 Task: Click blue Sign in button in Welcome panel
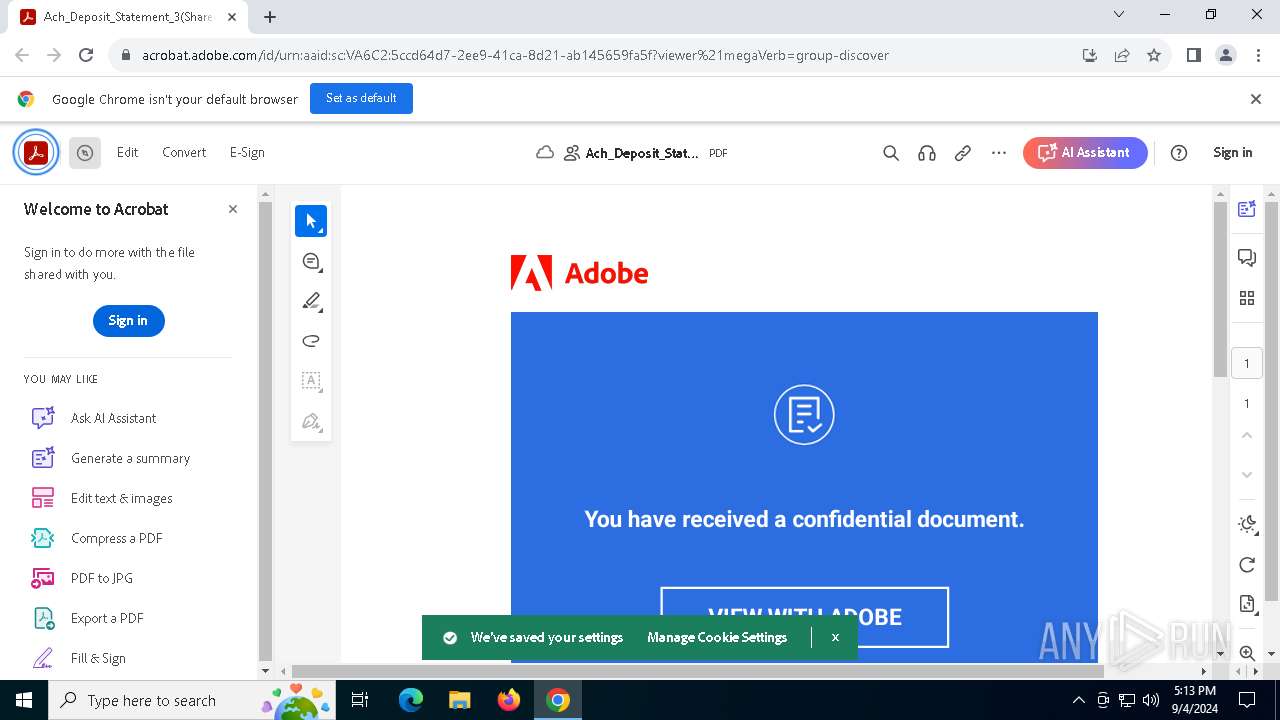[x=128, y=321]
